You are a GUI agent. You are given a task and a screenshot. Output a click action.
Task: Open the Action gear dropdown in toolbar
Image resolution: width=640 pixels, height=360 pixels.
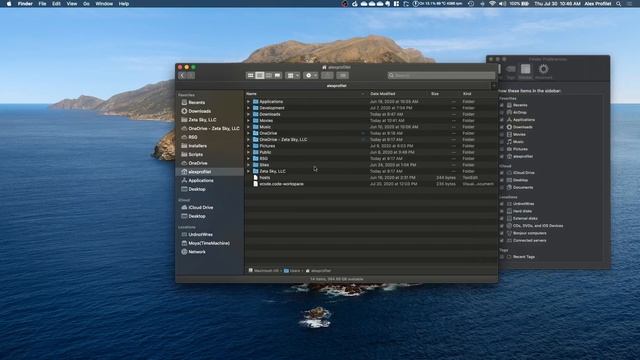pyautogui.click(x=311, y=76)
